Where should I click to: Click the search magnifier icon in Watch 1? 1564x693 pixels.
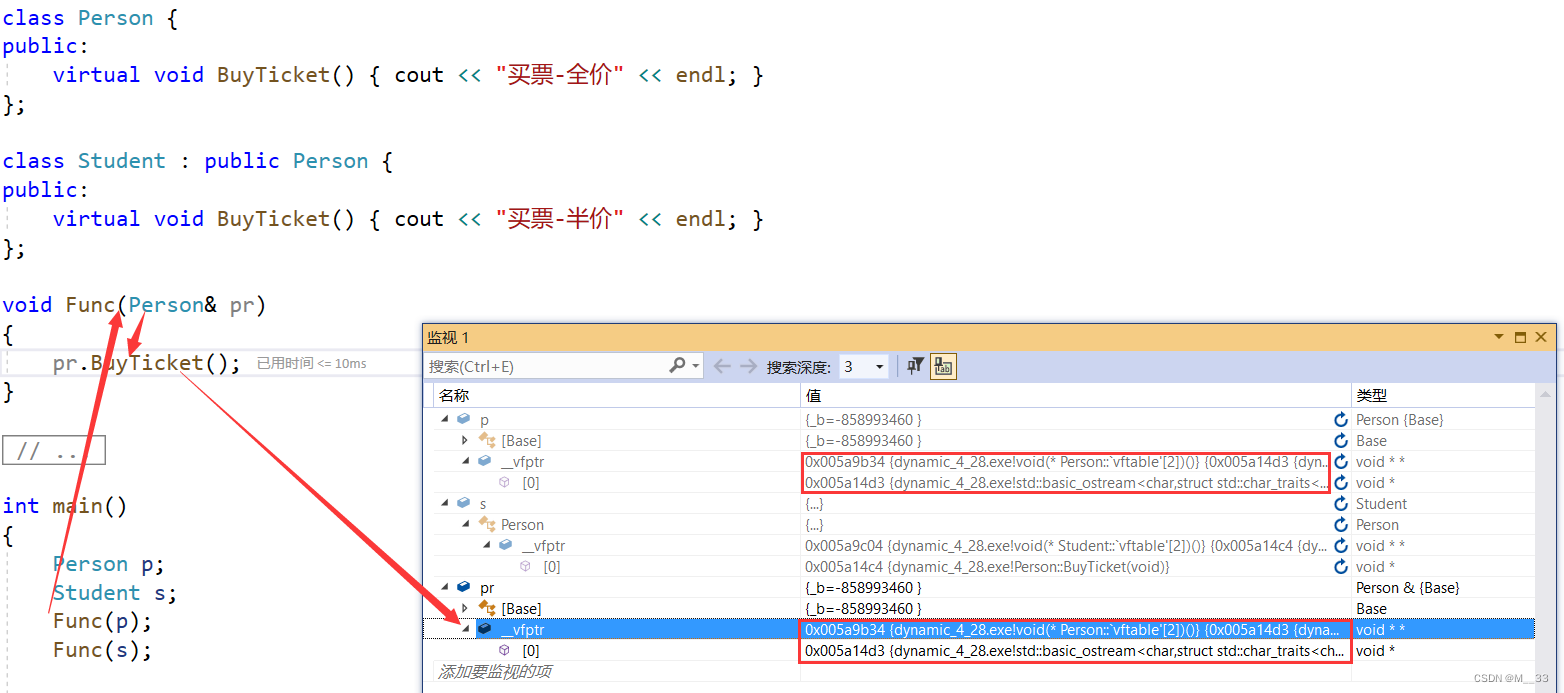[678, 366]
